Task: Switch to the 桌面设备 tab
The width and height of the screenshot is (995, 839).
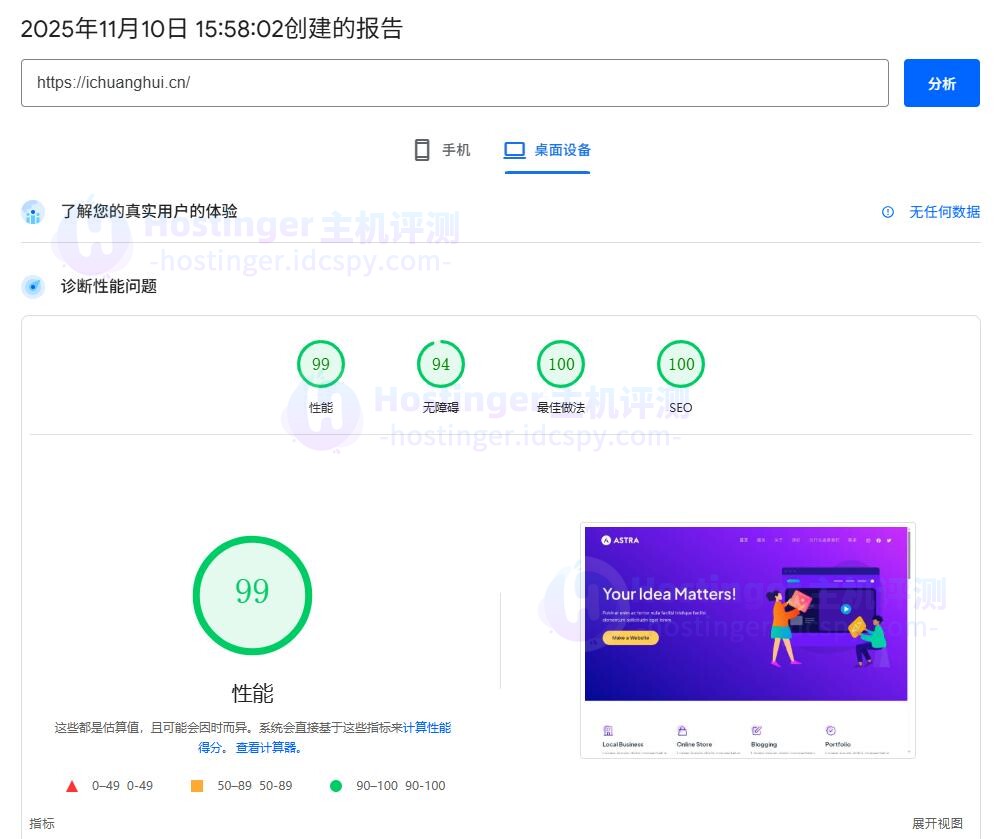Action: click(x=546, y=149)
